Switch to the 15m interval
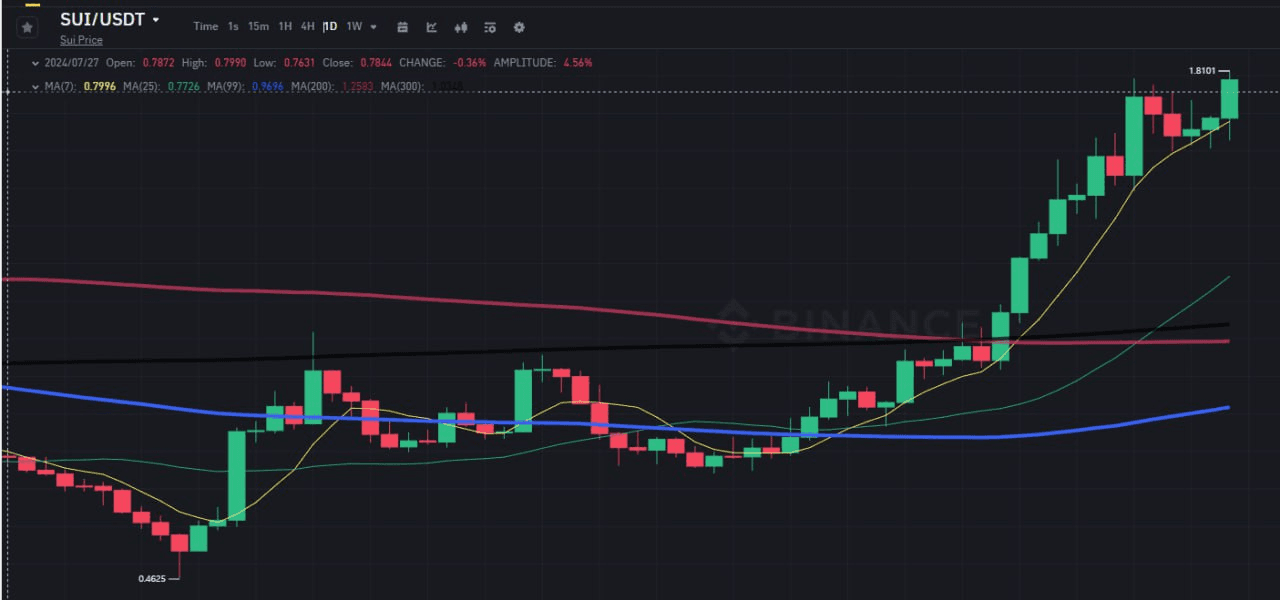1280x600 pixels. [x=258, y=27]
